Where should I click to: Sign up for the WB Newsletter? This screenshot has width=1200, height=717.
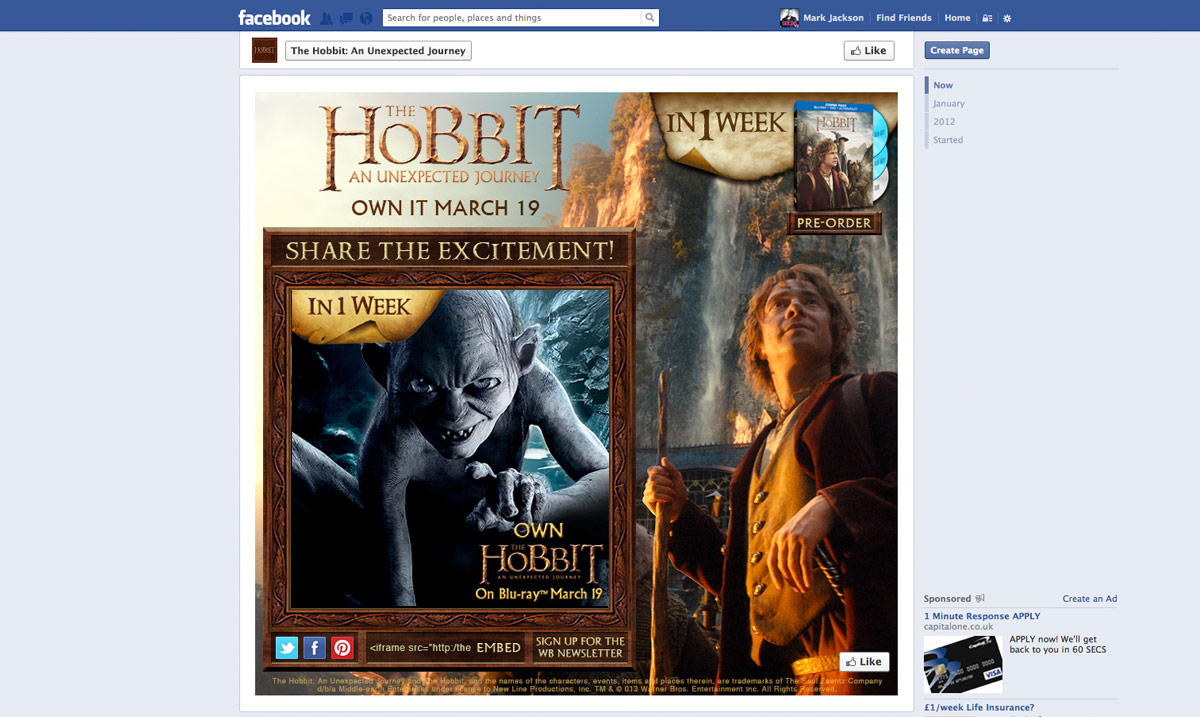pos(580,648)
